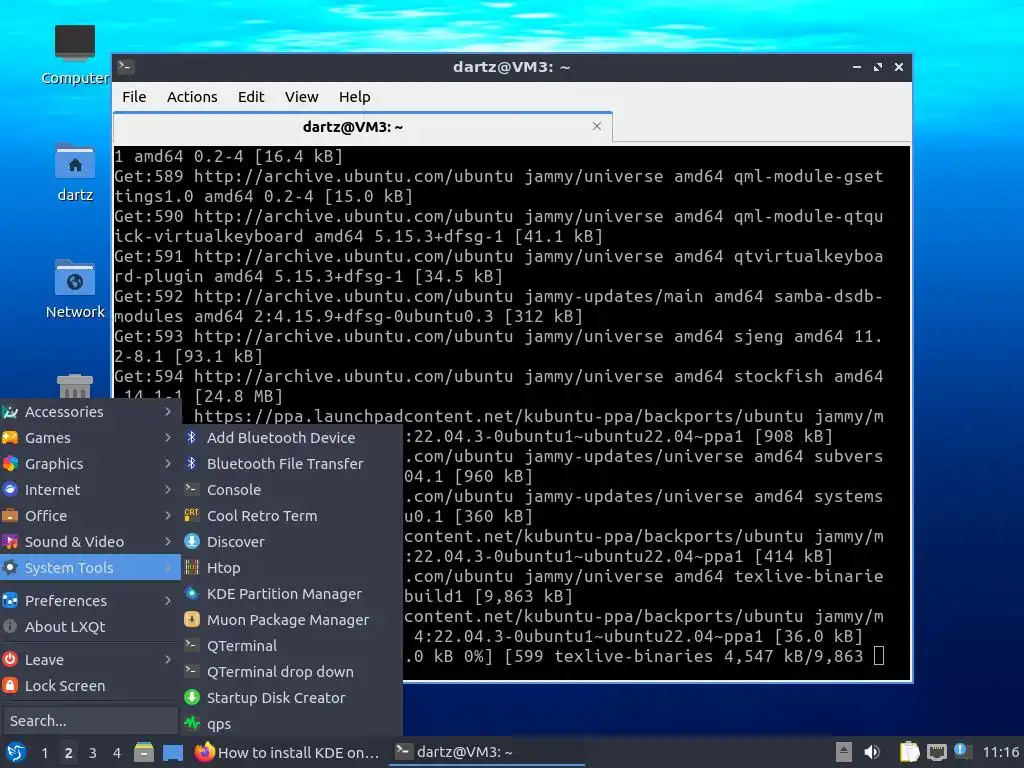The height and width of the screenshot is (768, 1024).
Task: Select virtual desktop 2 in pager
Action: click(x=68, y=753)
